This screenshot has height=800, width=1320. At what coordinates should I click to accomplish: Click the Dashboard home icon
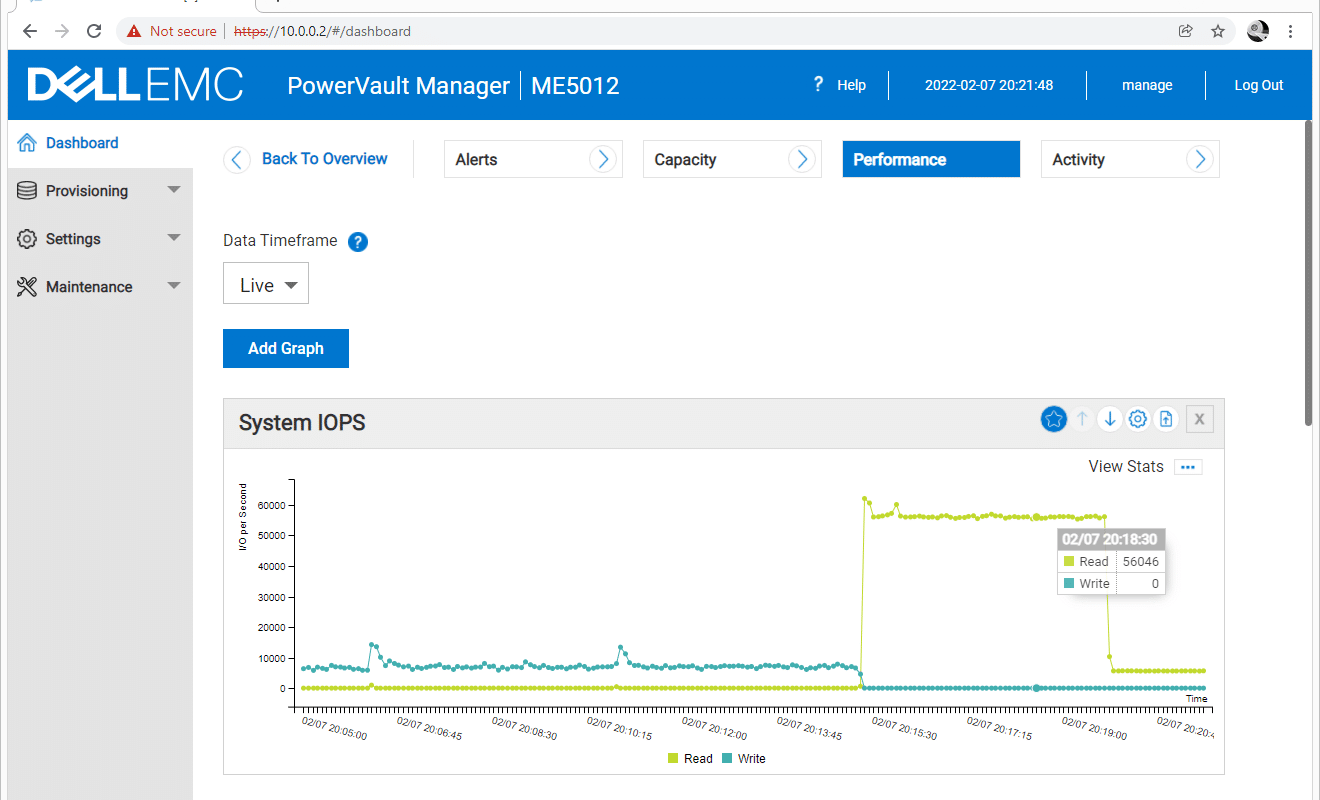(27, 143)
